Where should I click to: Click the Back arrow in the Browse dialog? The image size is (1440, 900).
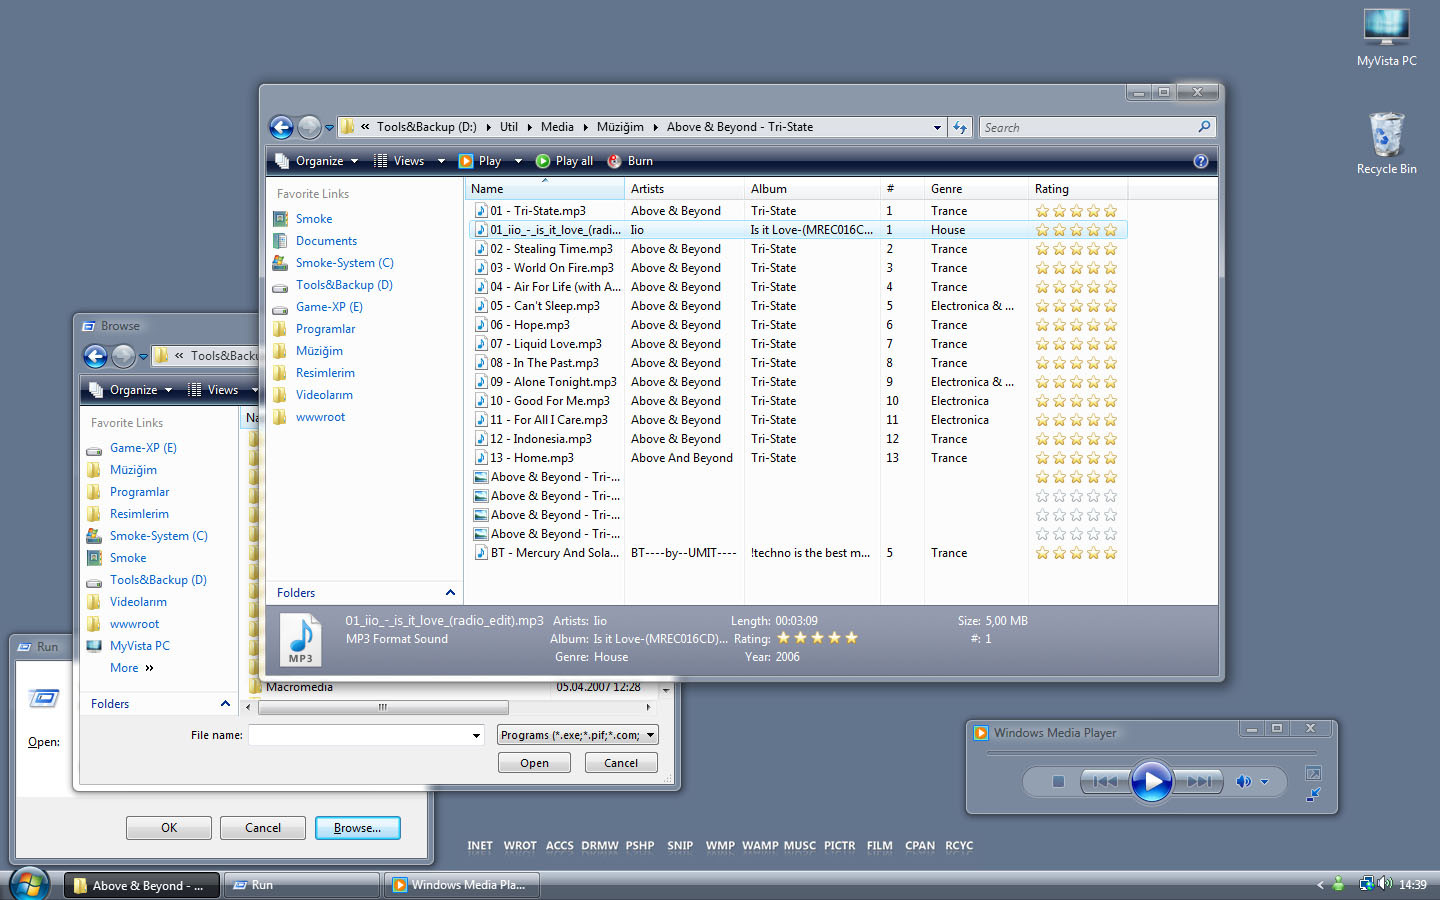(x=95, y=356)
